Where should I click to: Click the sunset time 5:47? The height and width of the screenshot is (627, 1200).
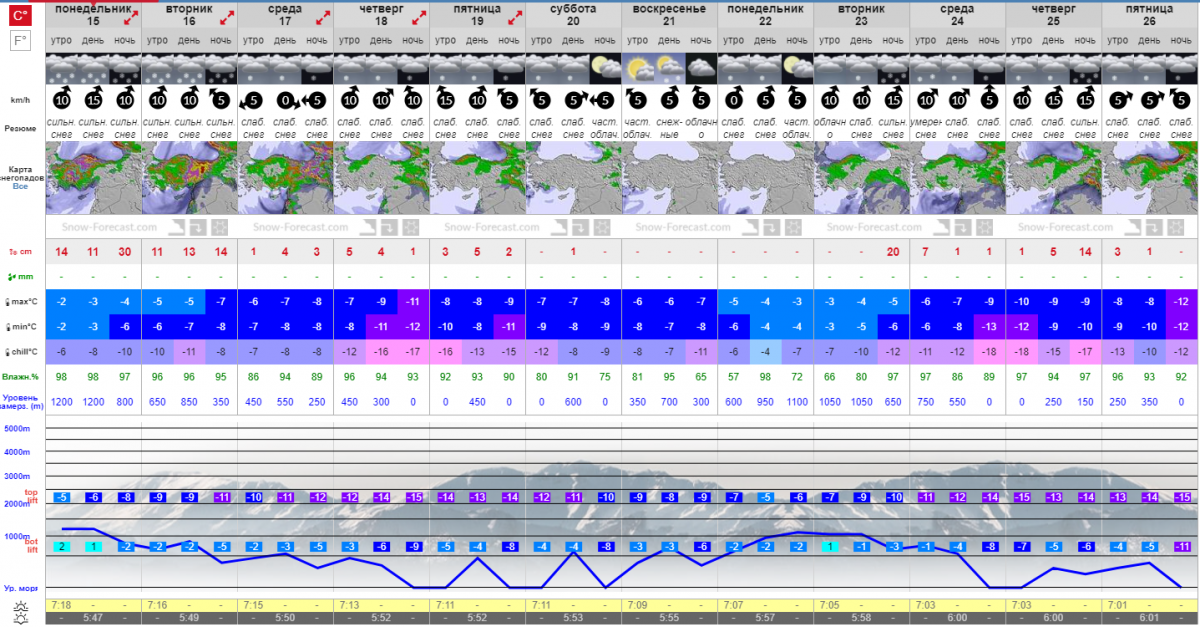point(93,619)
